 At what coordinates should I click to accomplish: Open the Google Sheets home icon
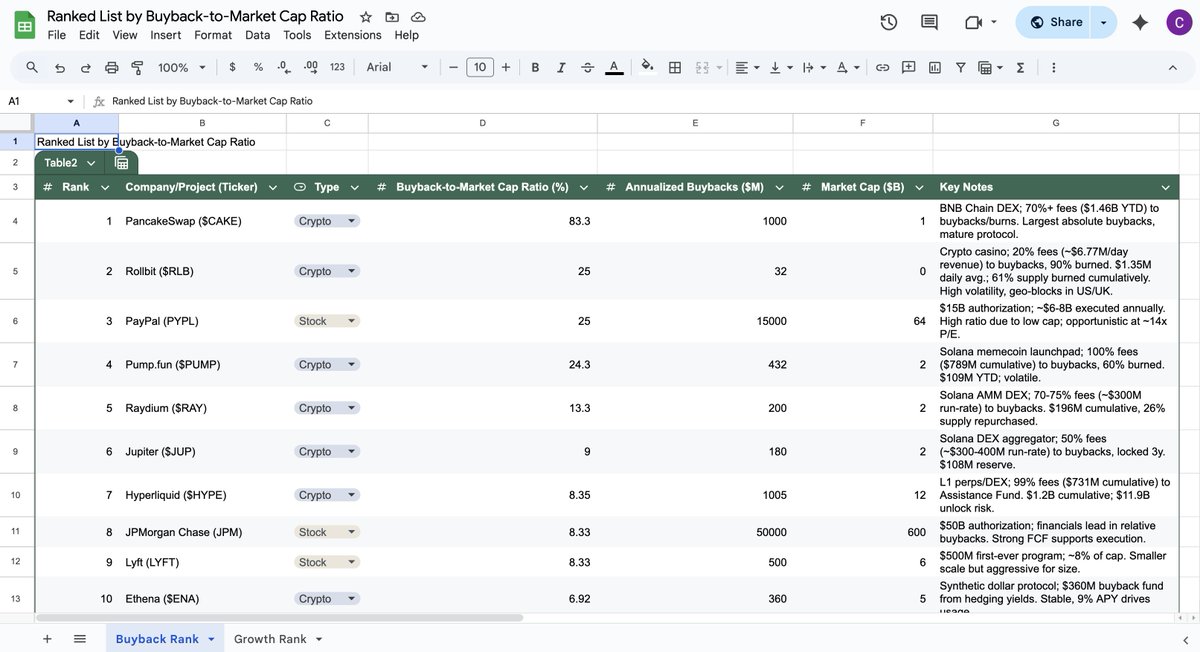pyautogui.click(x=24, y=25)
